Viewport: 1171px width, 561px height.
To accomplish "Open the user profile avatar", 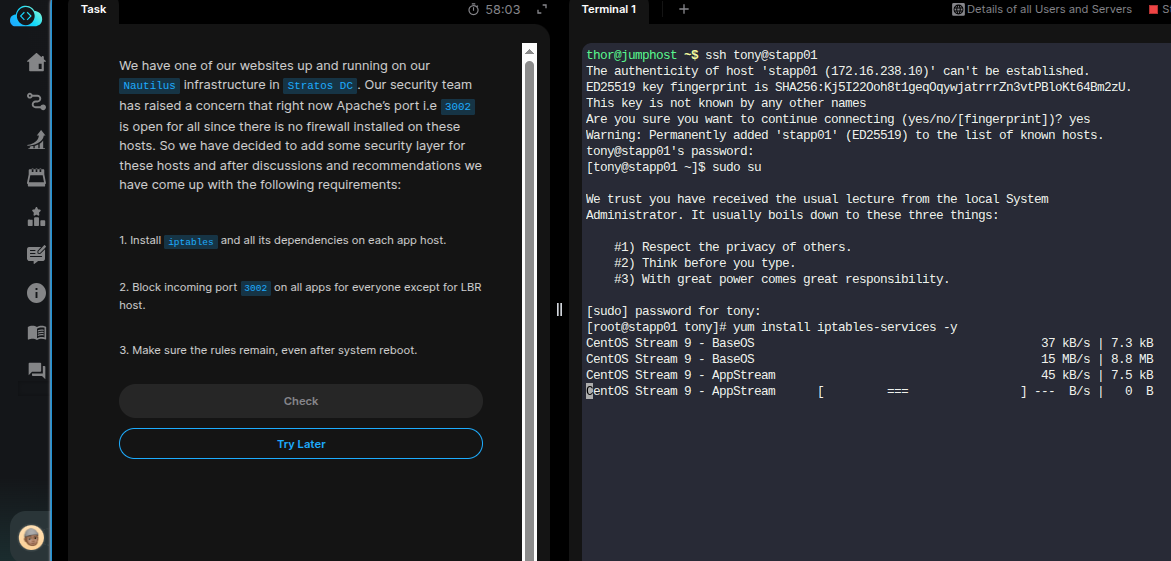I will point(32,536).
